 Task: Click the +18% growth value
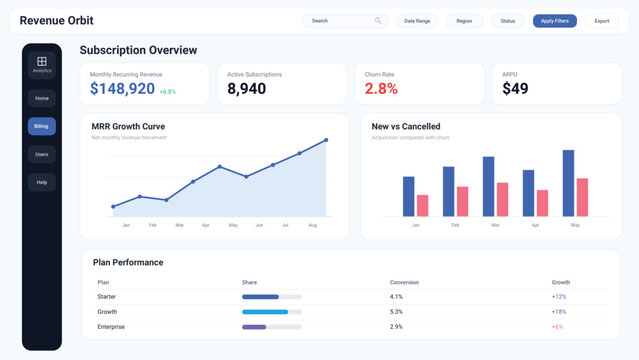(x=559, y=312)
